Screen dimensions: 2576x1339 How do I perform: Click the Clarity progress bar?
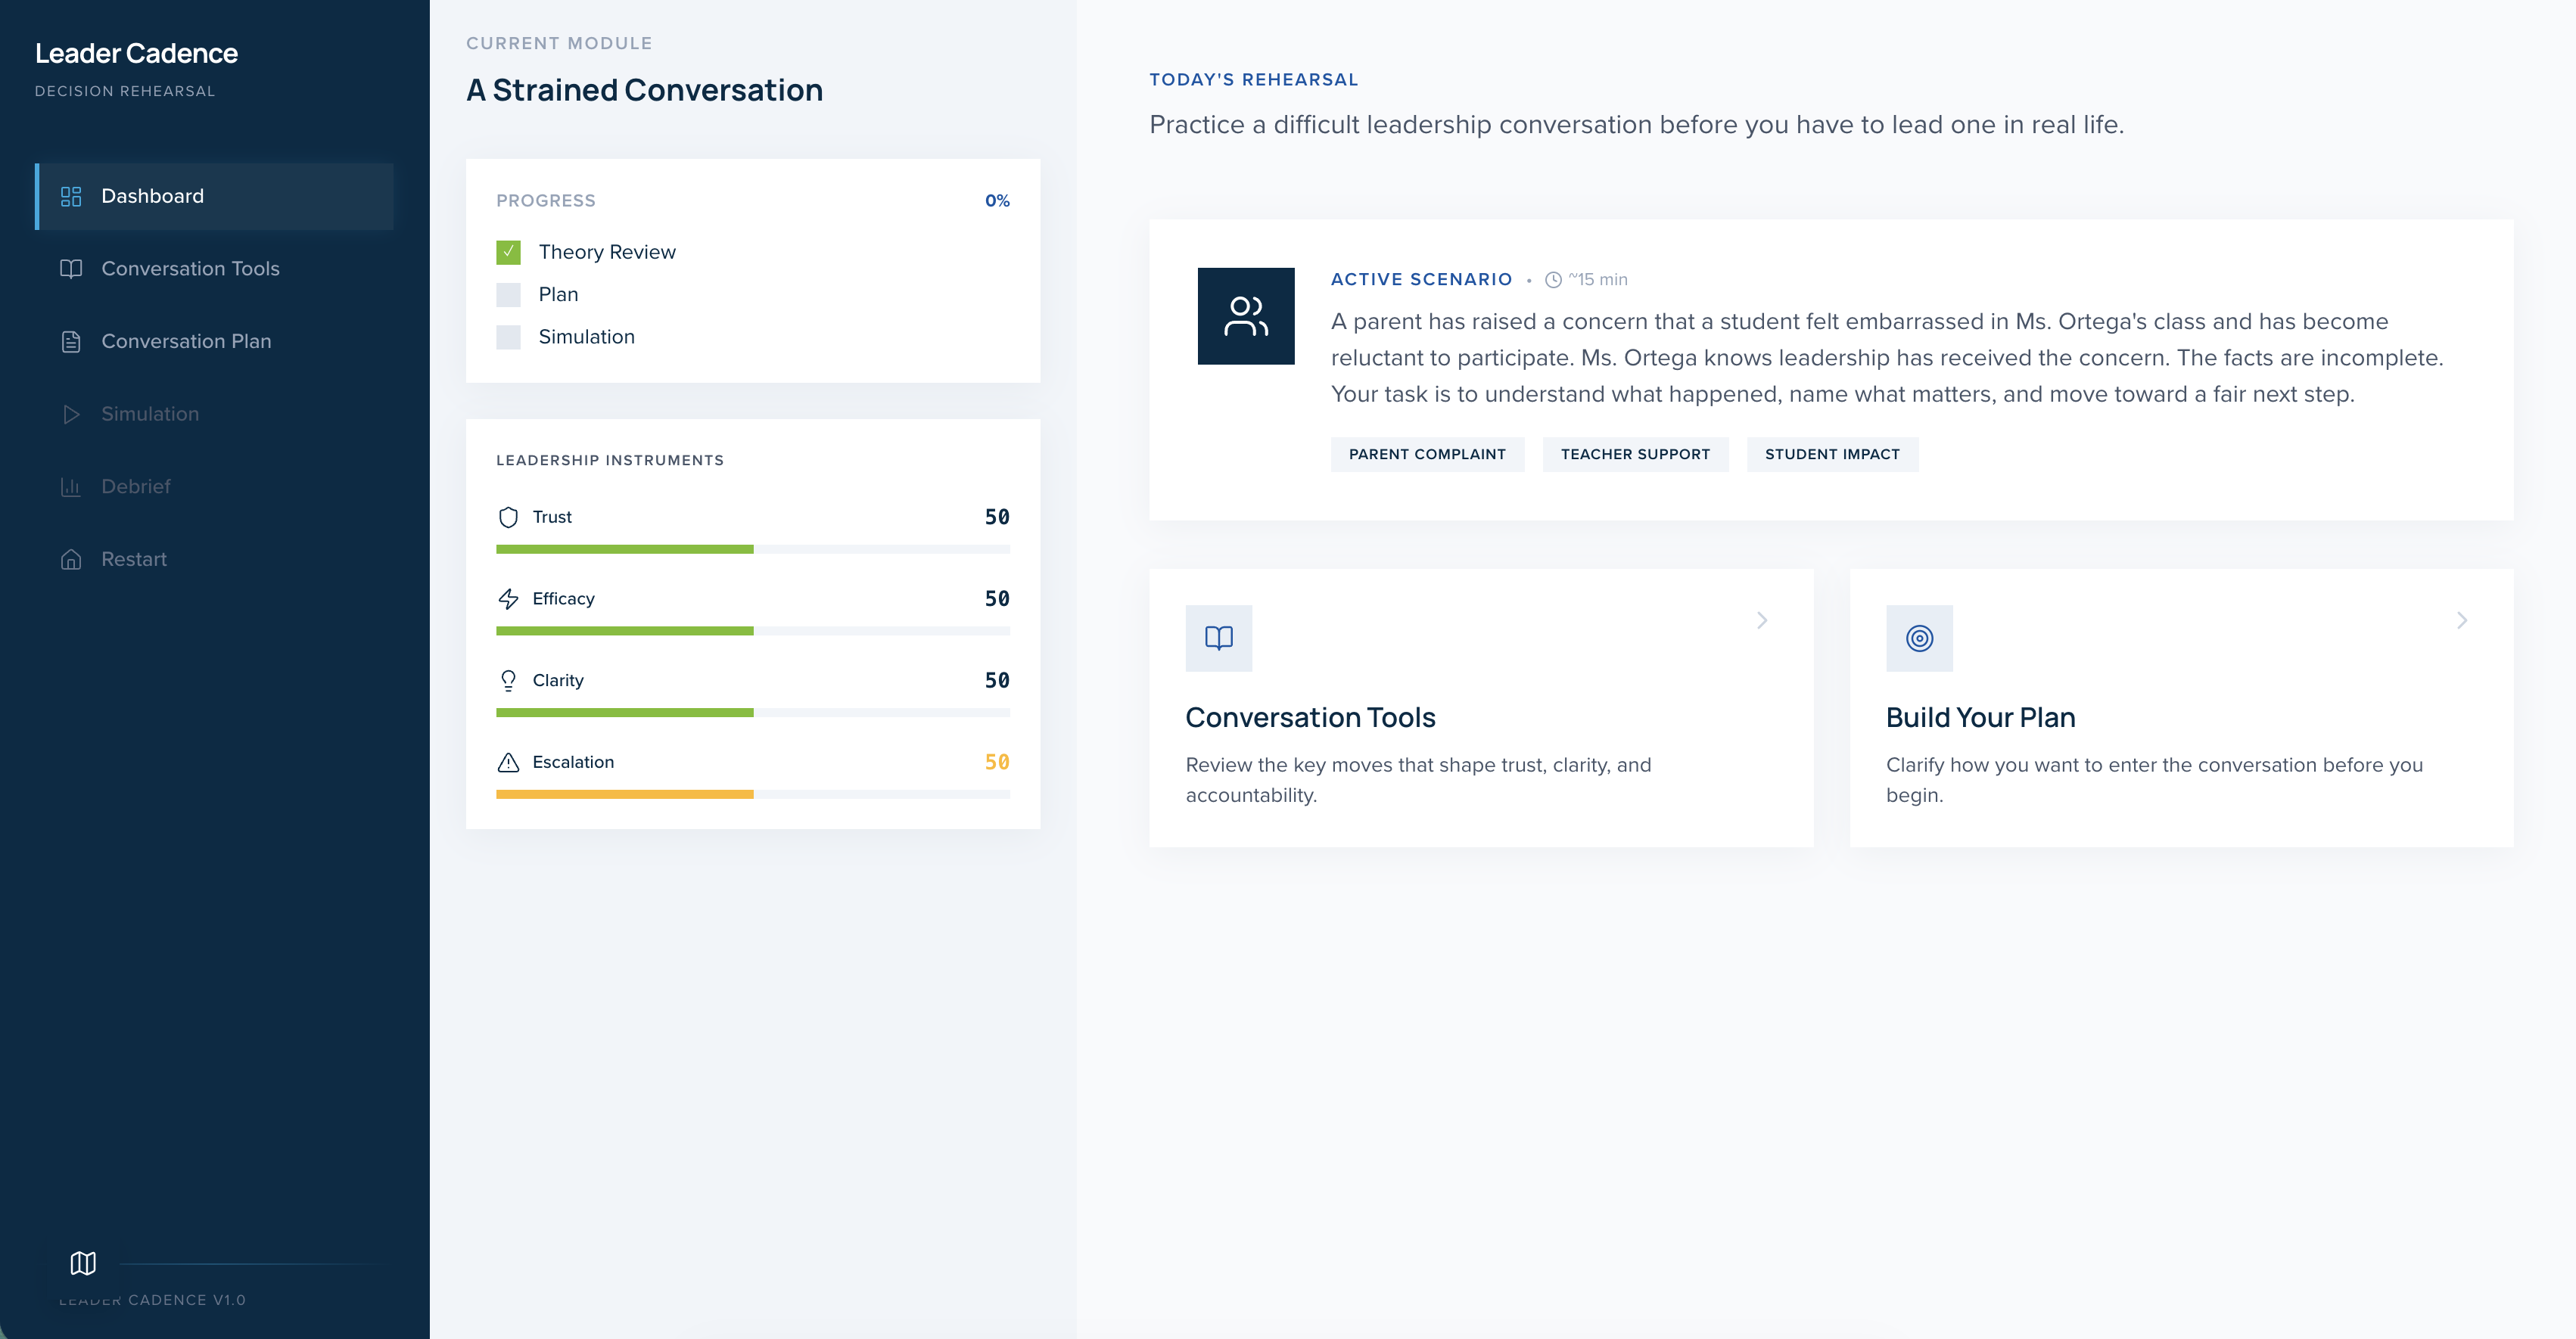(753, 713)
